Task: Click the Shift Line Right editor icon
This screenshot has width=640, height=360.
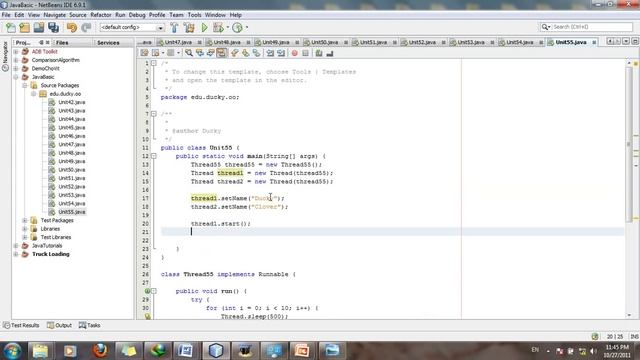Action: click(x=281, y=53)
